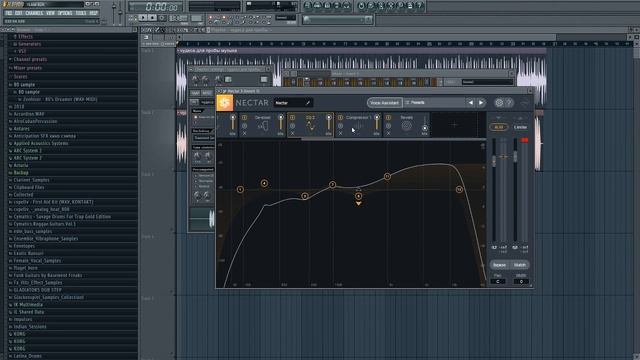Select EQ node 3 on the curve
640x360 pixels.
[x=304, y=196]
